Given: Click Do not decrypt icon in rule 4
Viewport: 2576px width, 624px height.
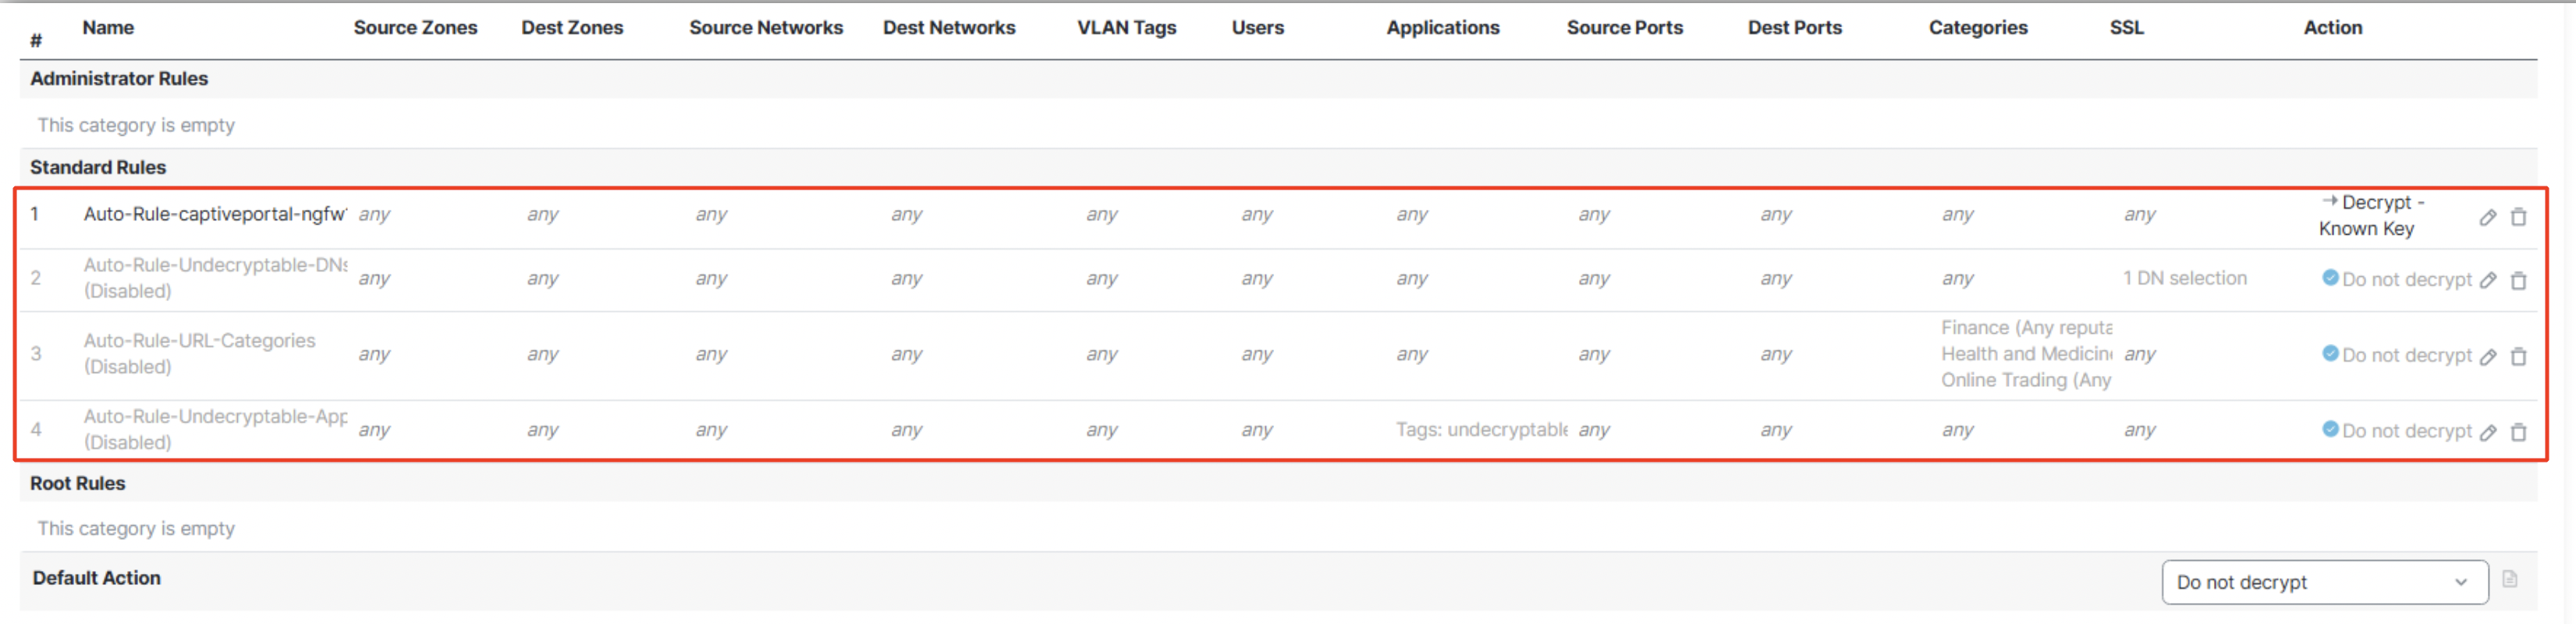Looking at the screenshot, I should 2330,429.
